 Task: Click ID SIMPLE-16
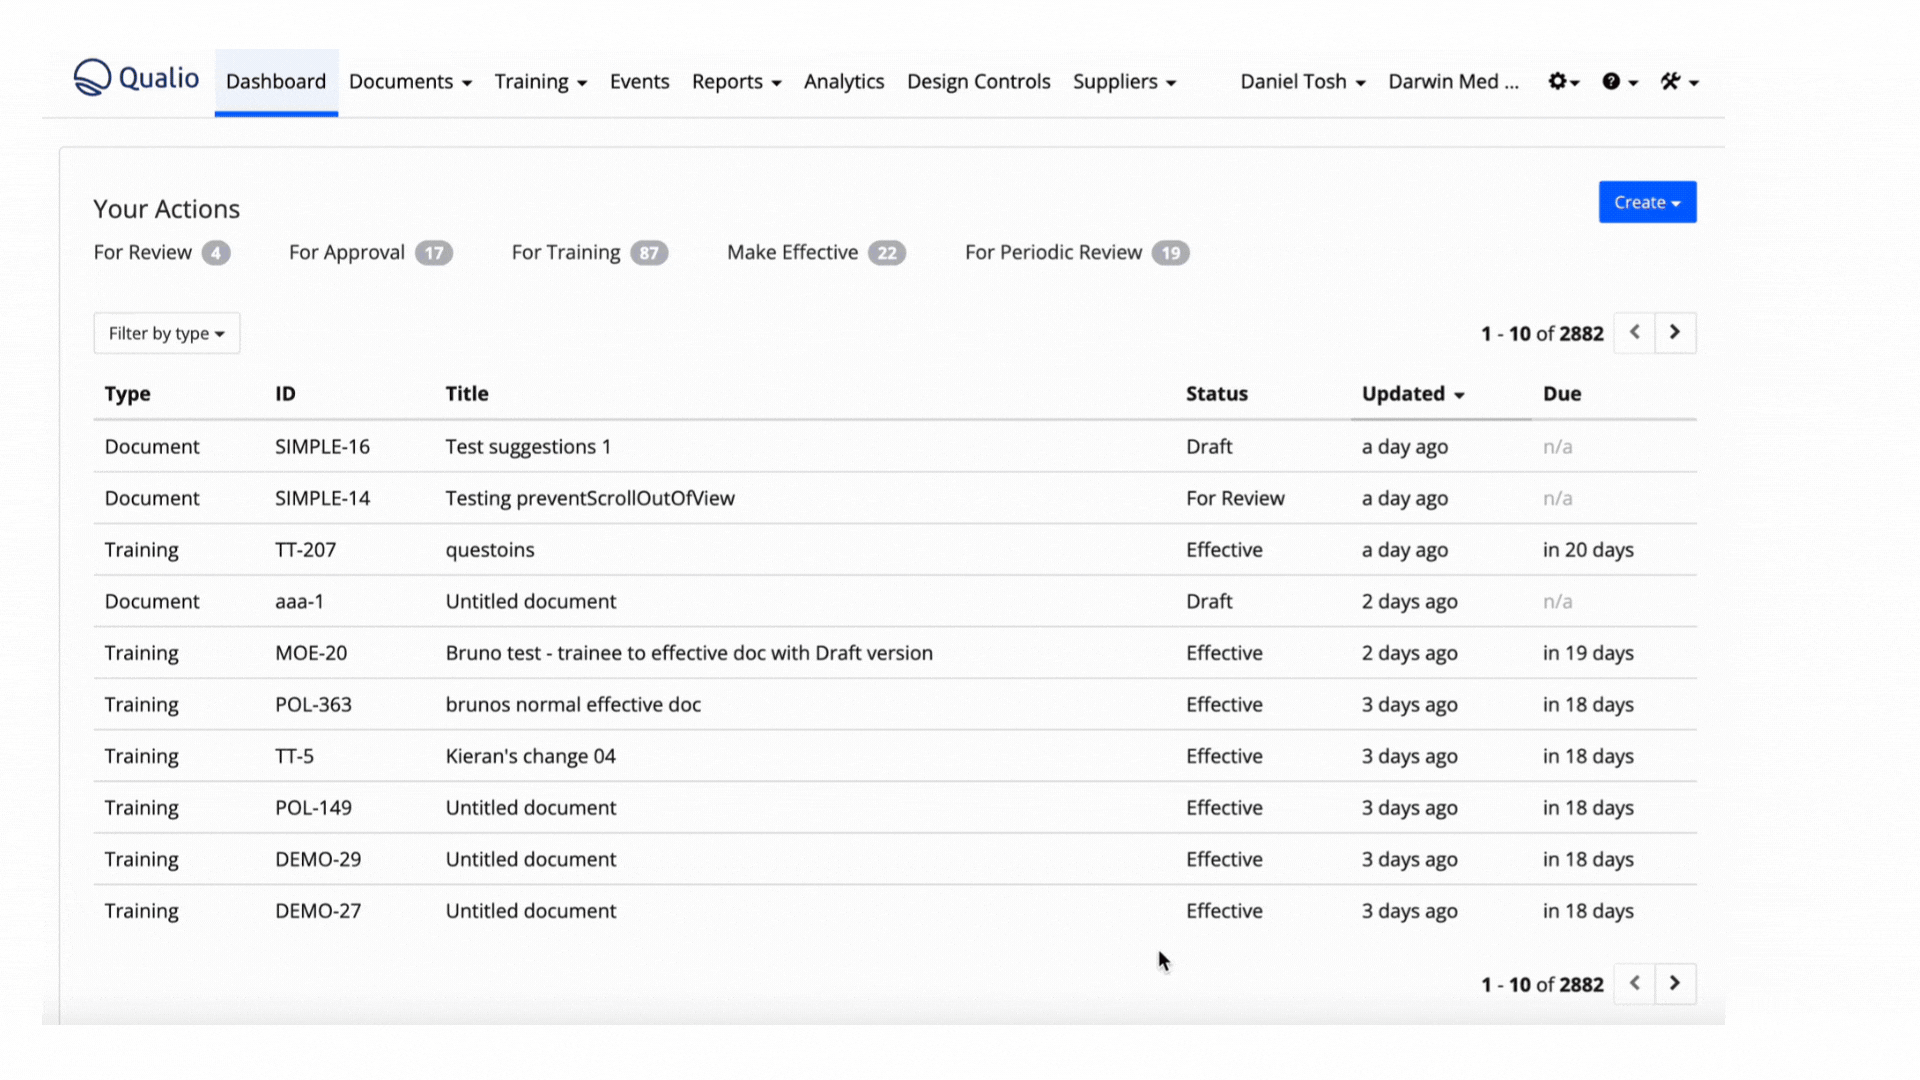(x=322, y=447)
